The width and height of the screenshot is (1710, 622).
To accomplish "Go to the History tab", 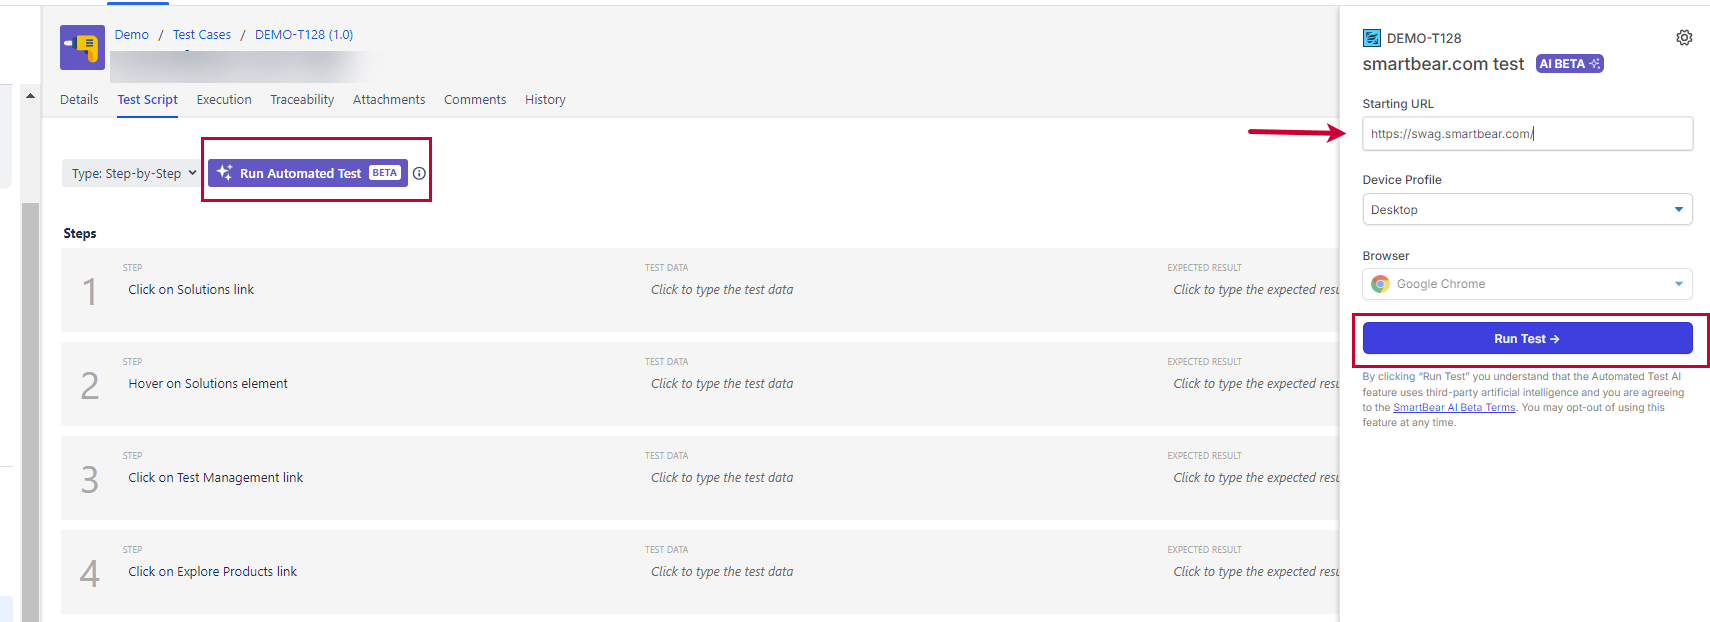I will (x=545, y=100).
